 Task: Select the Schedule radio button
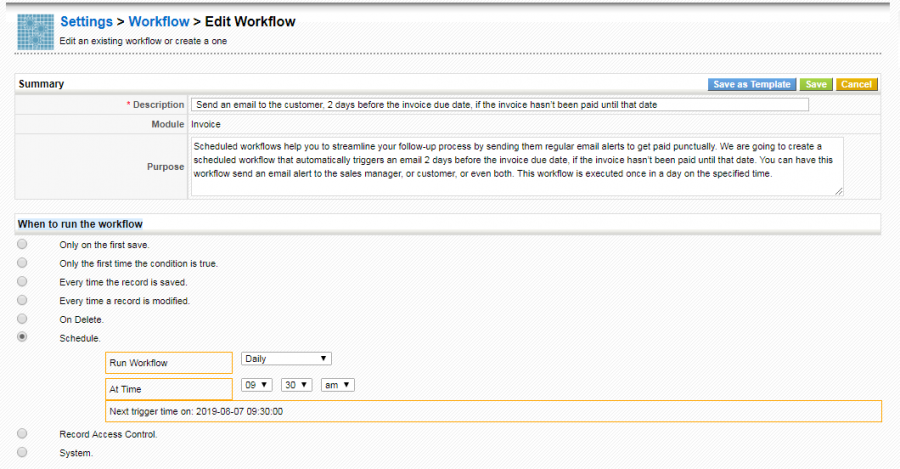coord(22,339)
